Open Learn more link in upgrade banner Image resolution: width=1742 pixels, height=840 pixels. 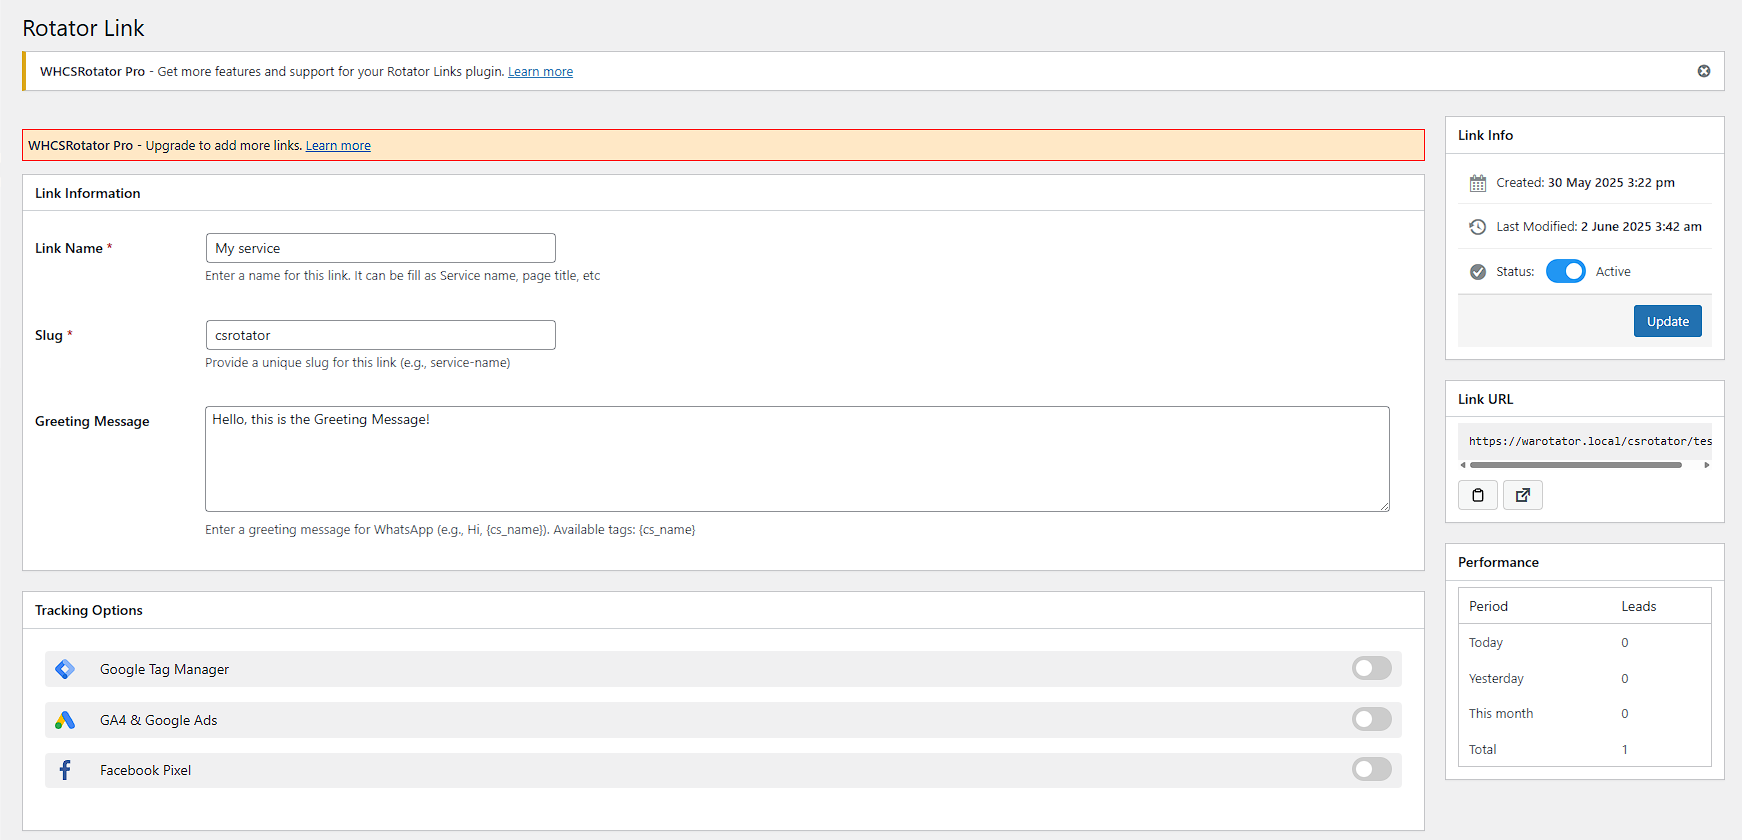pos(338,146)
